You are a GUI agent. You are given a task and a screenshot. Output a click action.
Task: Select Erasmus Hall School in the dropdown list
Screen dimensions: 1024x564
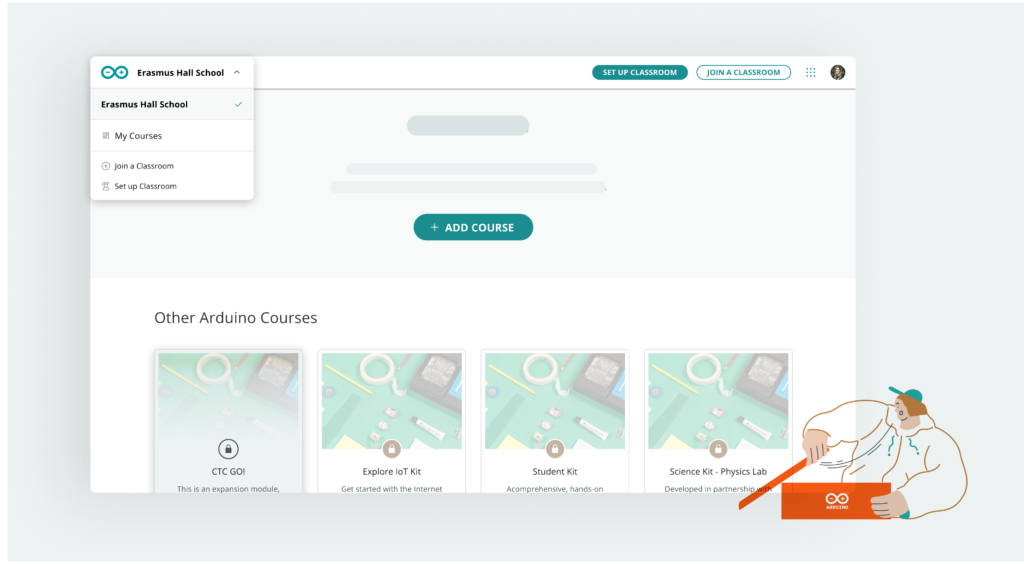[x=172, y=104]
